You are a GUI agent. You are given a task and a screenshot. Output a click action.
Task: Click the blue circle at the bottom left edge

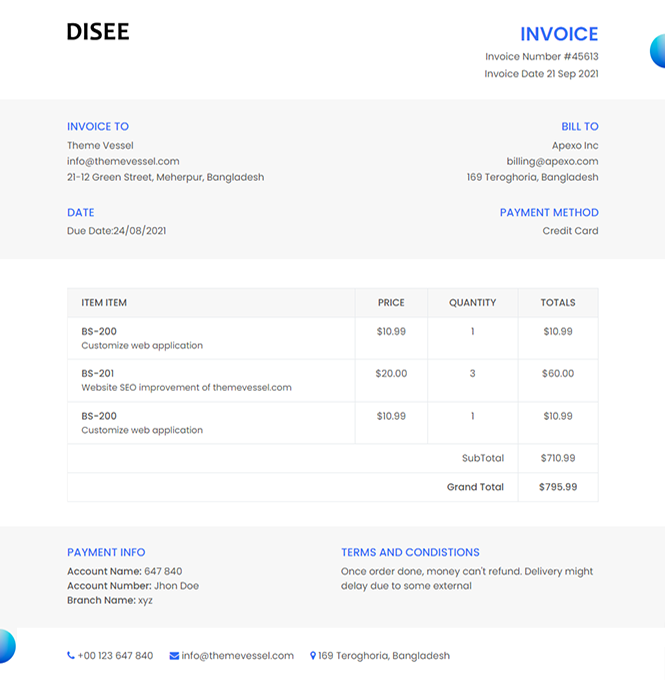point(5,646)
